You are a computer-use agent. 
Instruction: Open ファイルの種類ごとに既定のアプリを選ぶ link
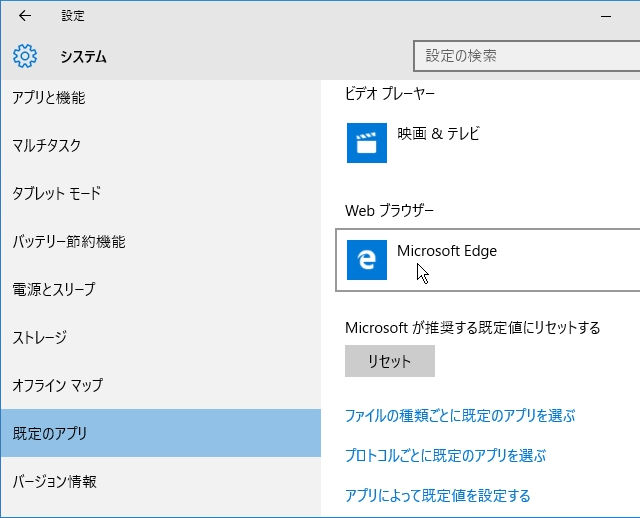coord(460,416)
